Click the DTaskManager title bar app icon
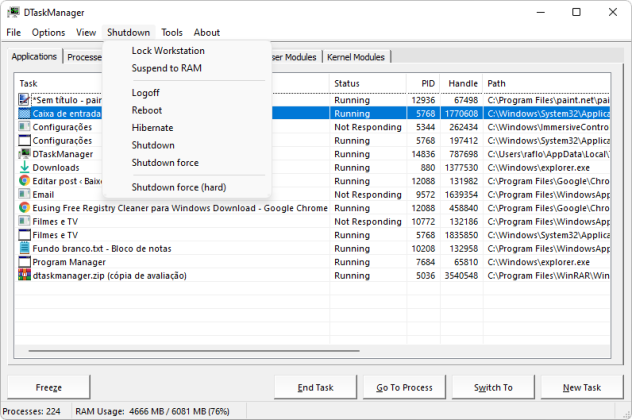This screenshot has height=420, width=632. tap(13, 12)
